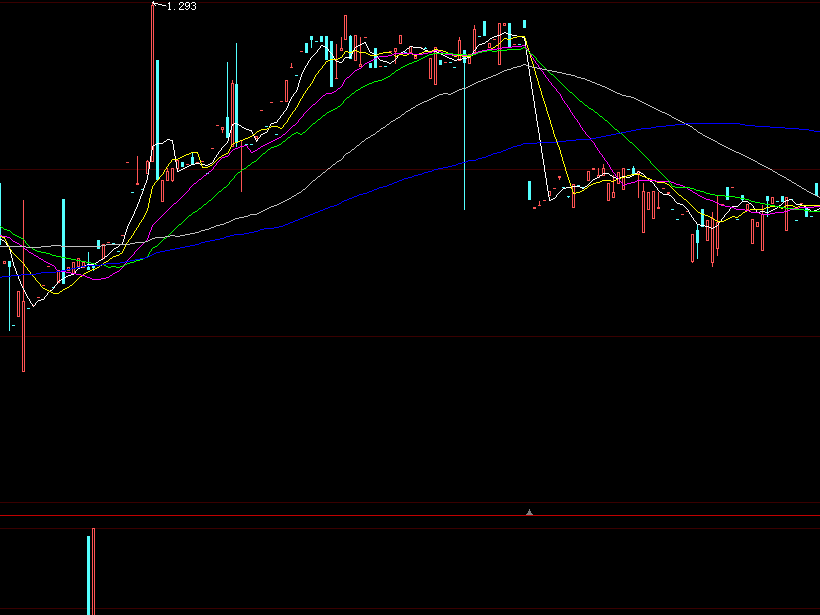Click the dark red horizontal gridline in the empty lower chart area

[x=400, y=337]
